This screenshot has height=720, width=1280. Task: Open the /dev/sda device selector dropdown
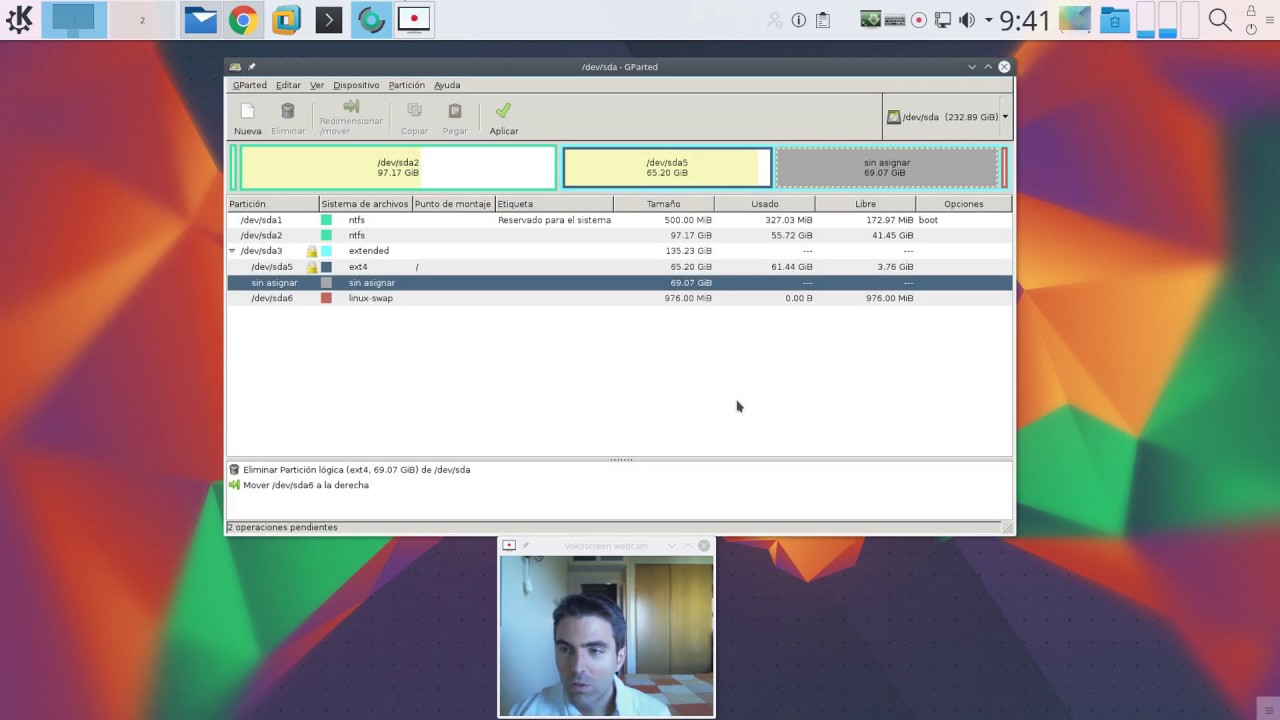(947, 117)
